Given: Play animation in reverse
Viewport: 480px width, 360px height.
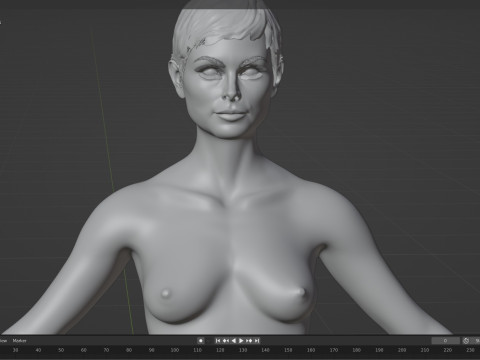Looking at the screenshot, I should click(234, 340).
